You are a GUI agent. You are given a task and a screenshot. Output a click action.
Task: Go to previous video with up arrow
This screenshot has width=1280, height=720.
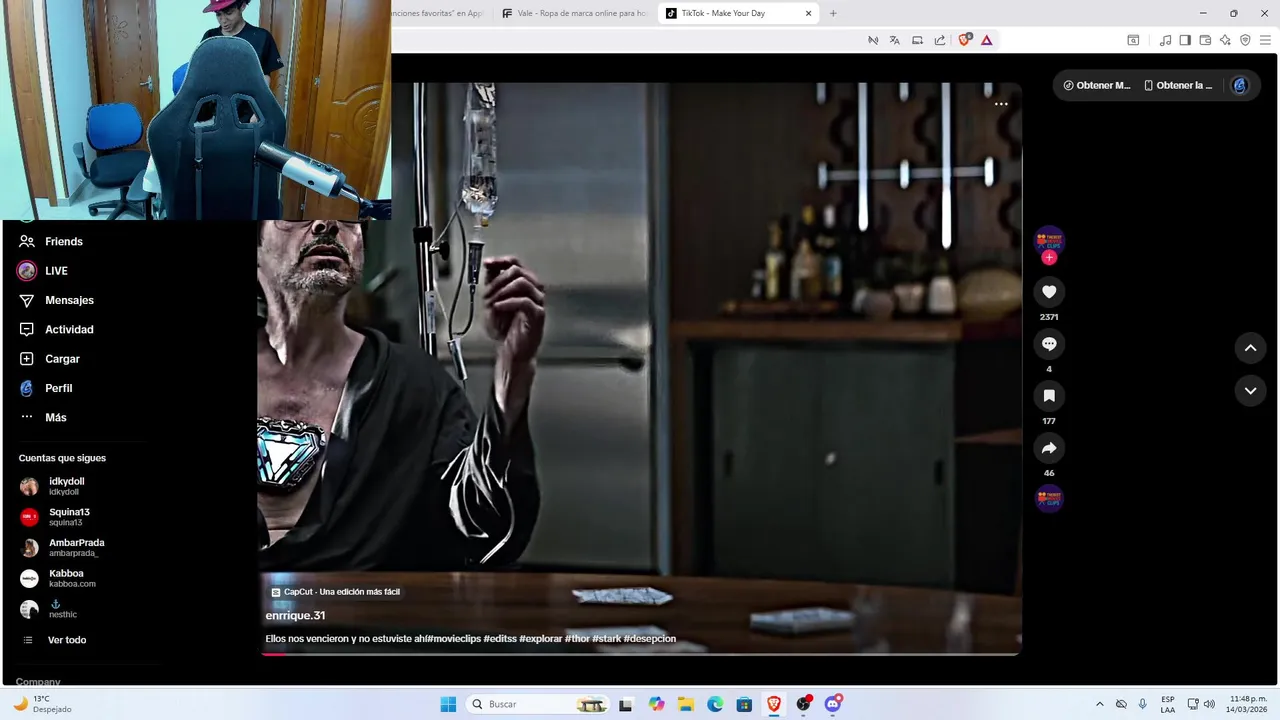tap(1250, 348)
